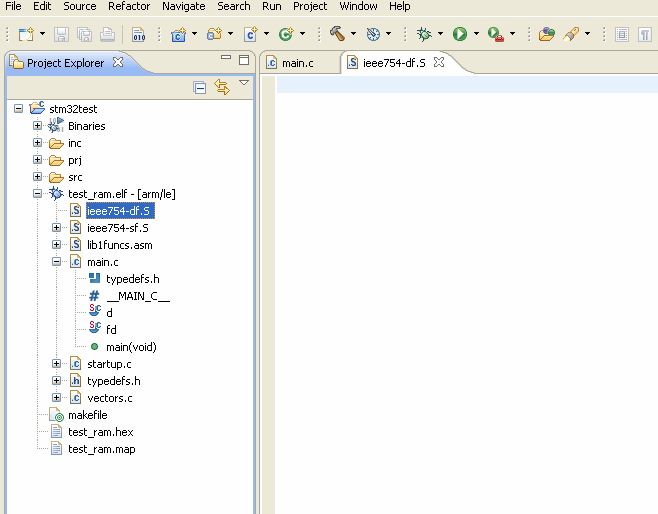Switch to the main.c editor tab
This screenshot has width=658, height=514.
pos(298,63)
